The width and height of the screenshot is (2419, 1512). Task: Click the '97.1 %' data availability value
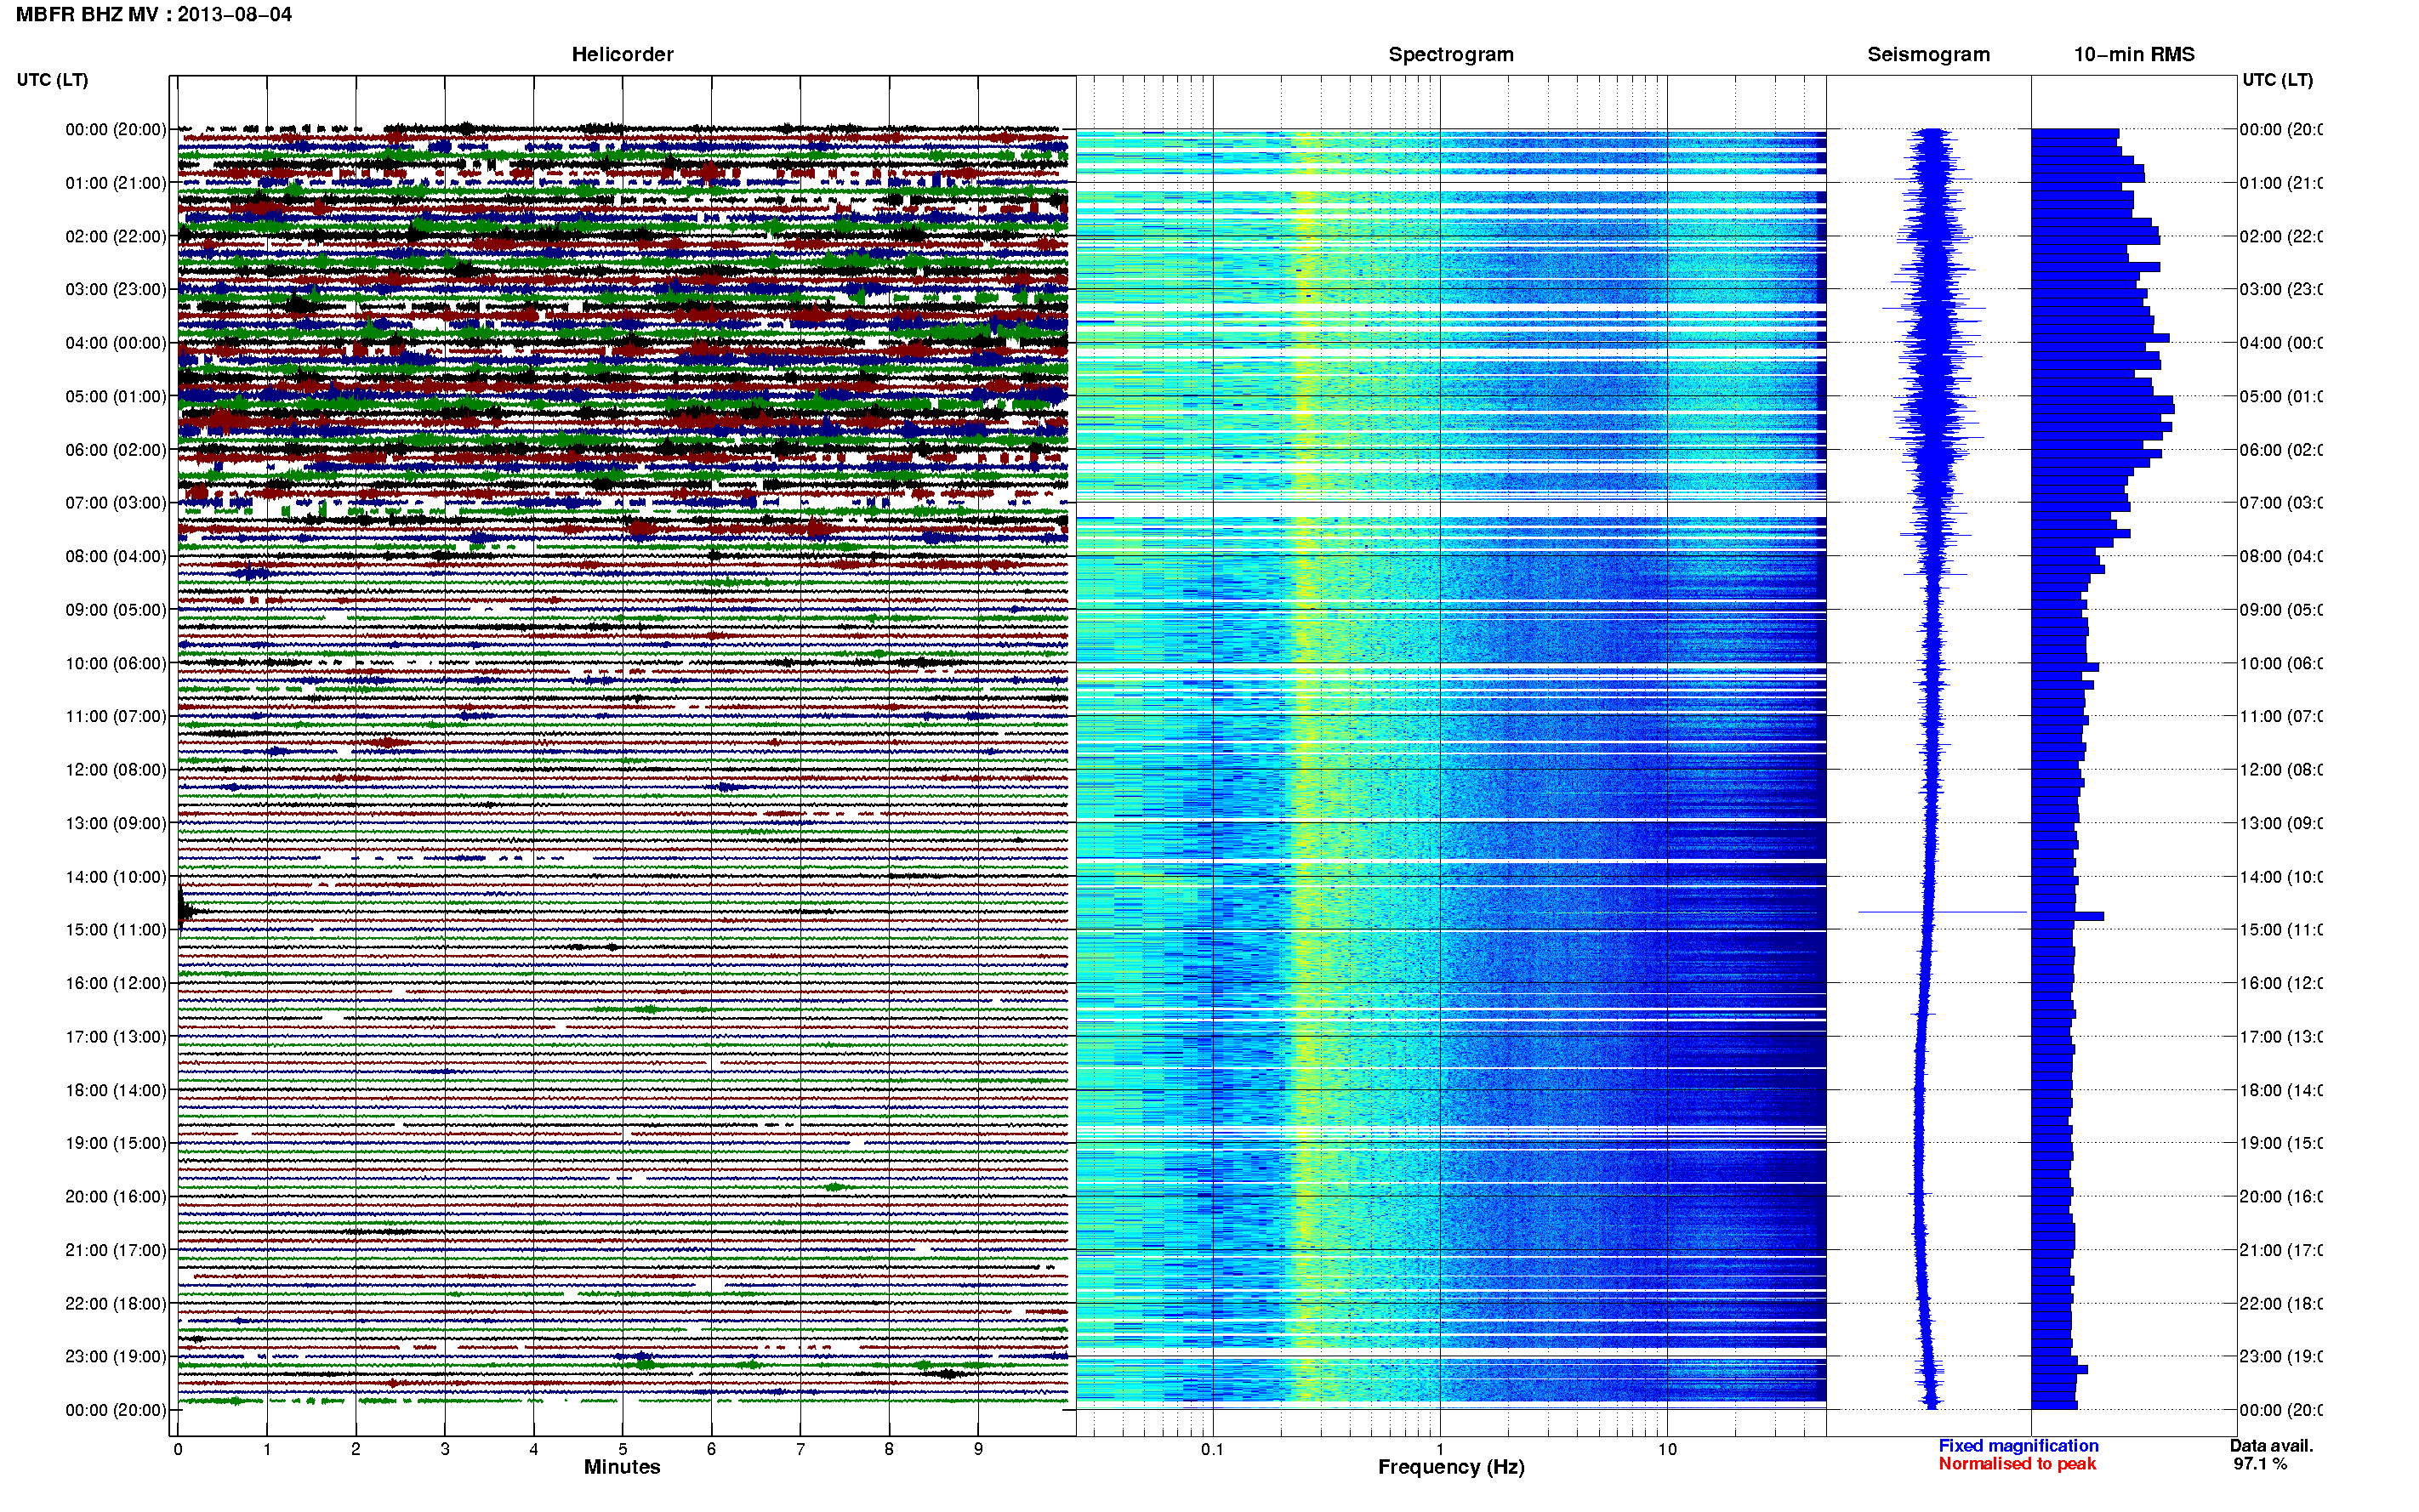pyautogui.click(x=2260, y=1464)
